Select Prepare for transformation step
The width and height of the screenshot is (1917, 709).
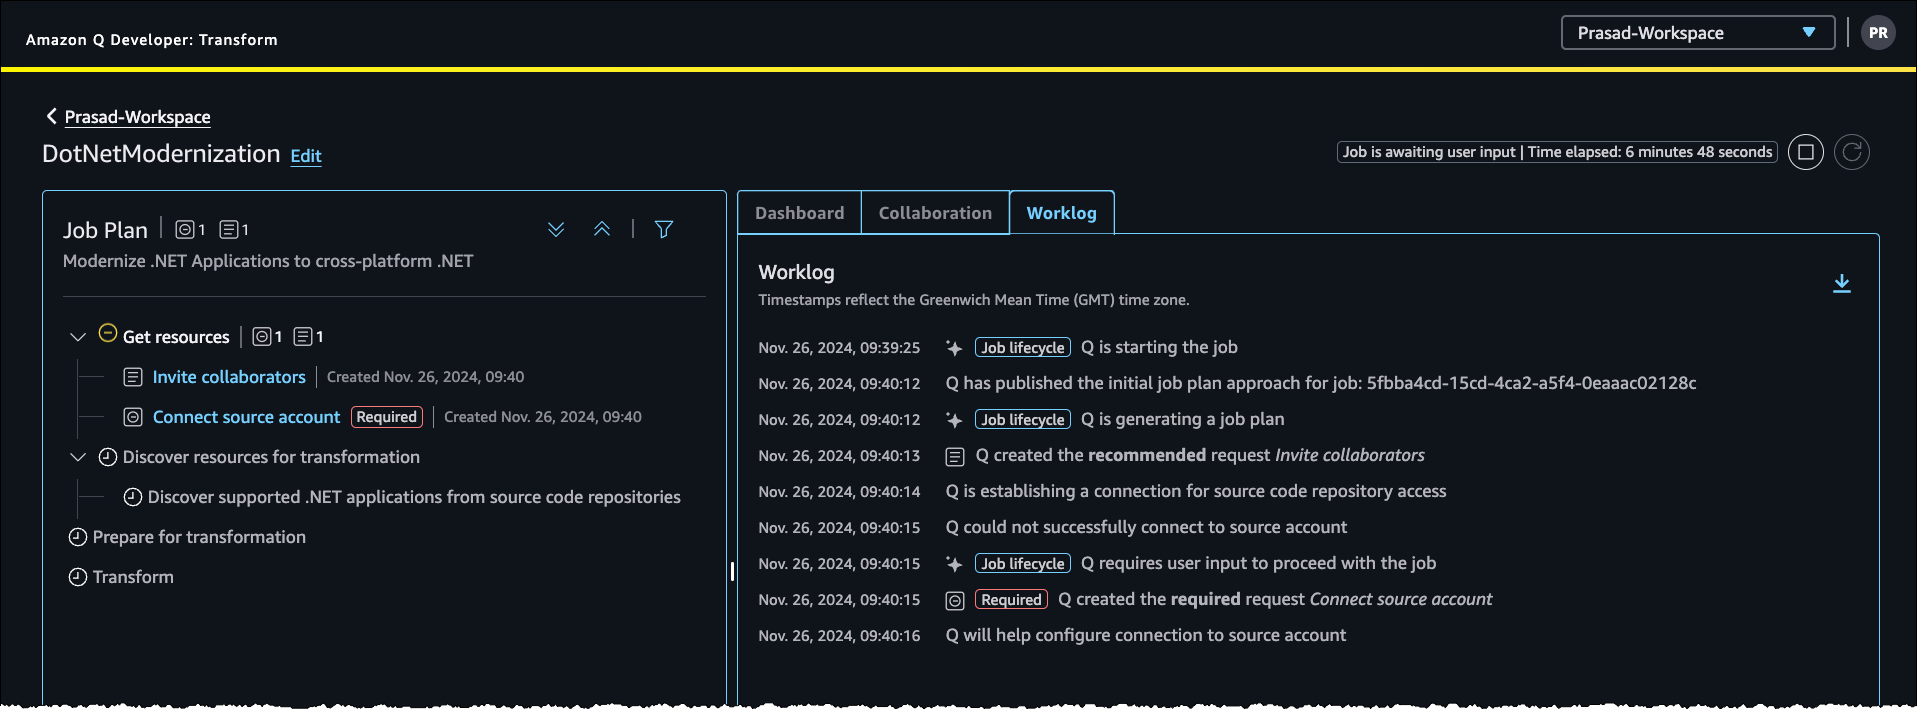(x=199, y=537)
